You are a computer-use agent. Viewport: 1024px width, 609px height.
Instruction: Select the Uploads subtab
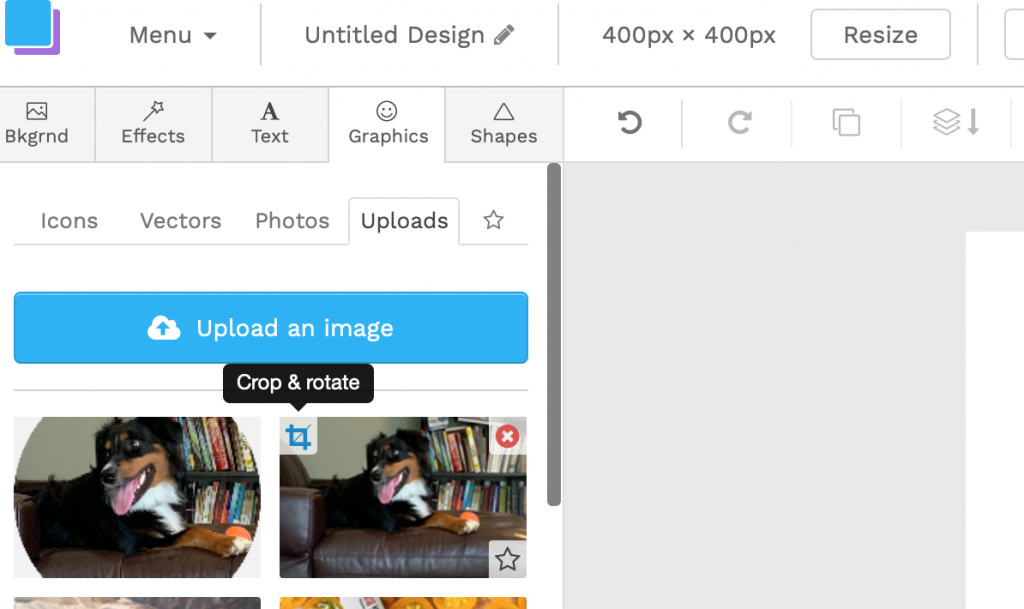404,221
